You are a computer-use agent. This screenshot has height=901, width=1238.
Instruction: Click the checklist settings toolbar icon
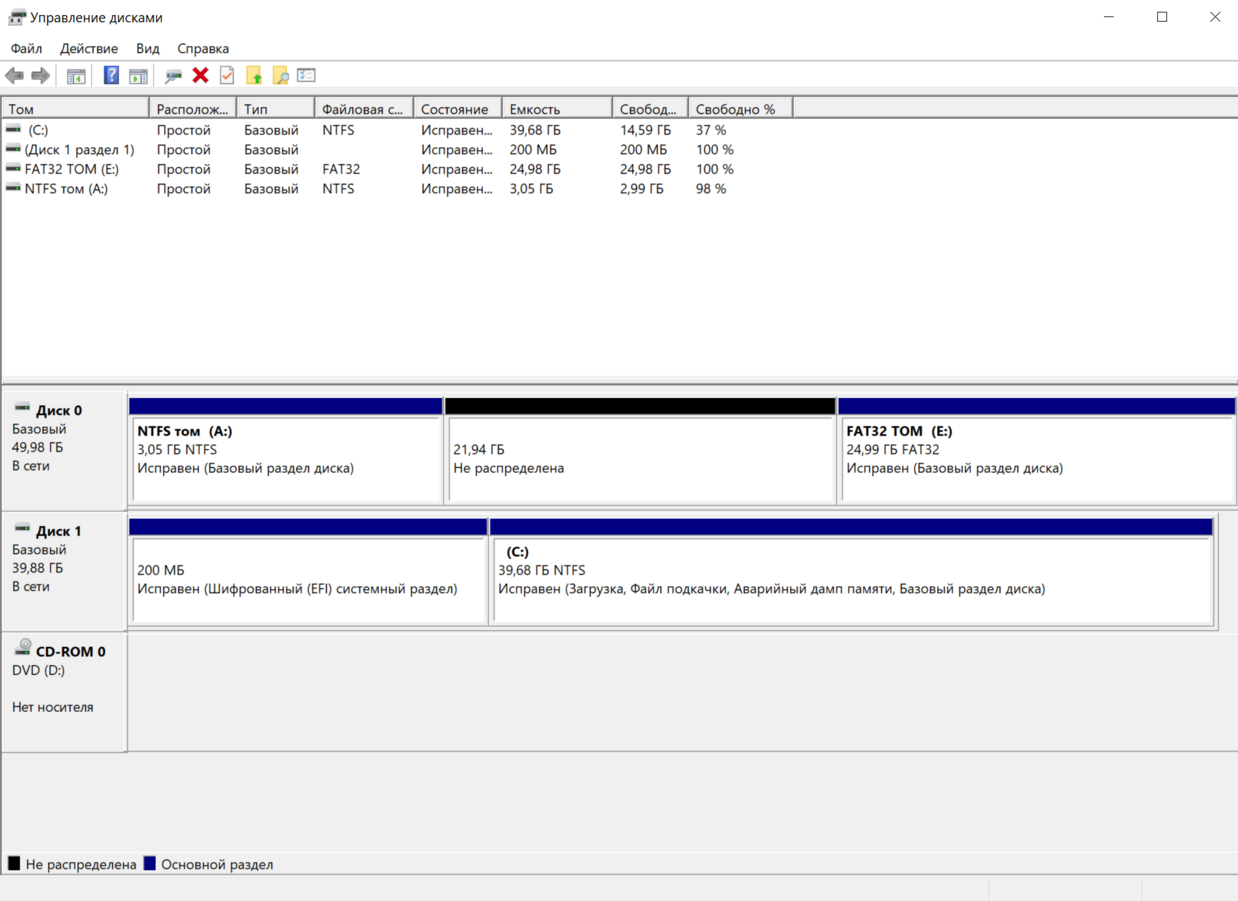click(x=307, y=76)
